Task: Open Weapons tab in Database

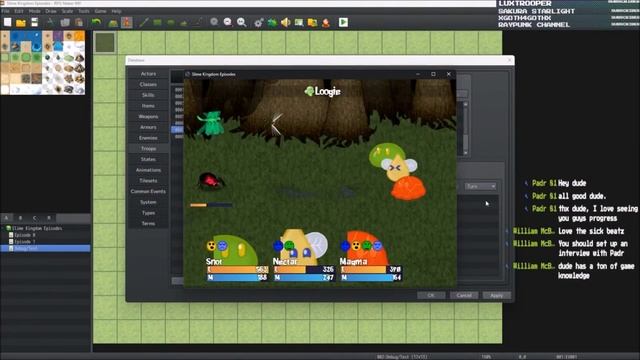Action: click(148, 117)
